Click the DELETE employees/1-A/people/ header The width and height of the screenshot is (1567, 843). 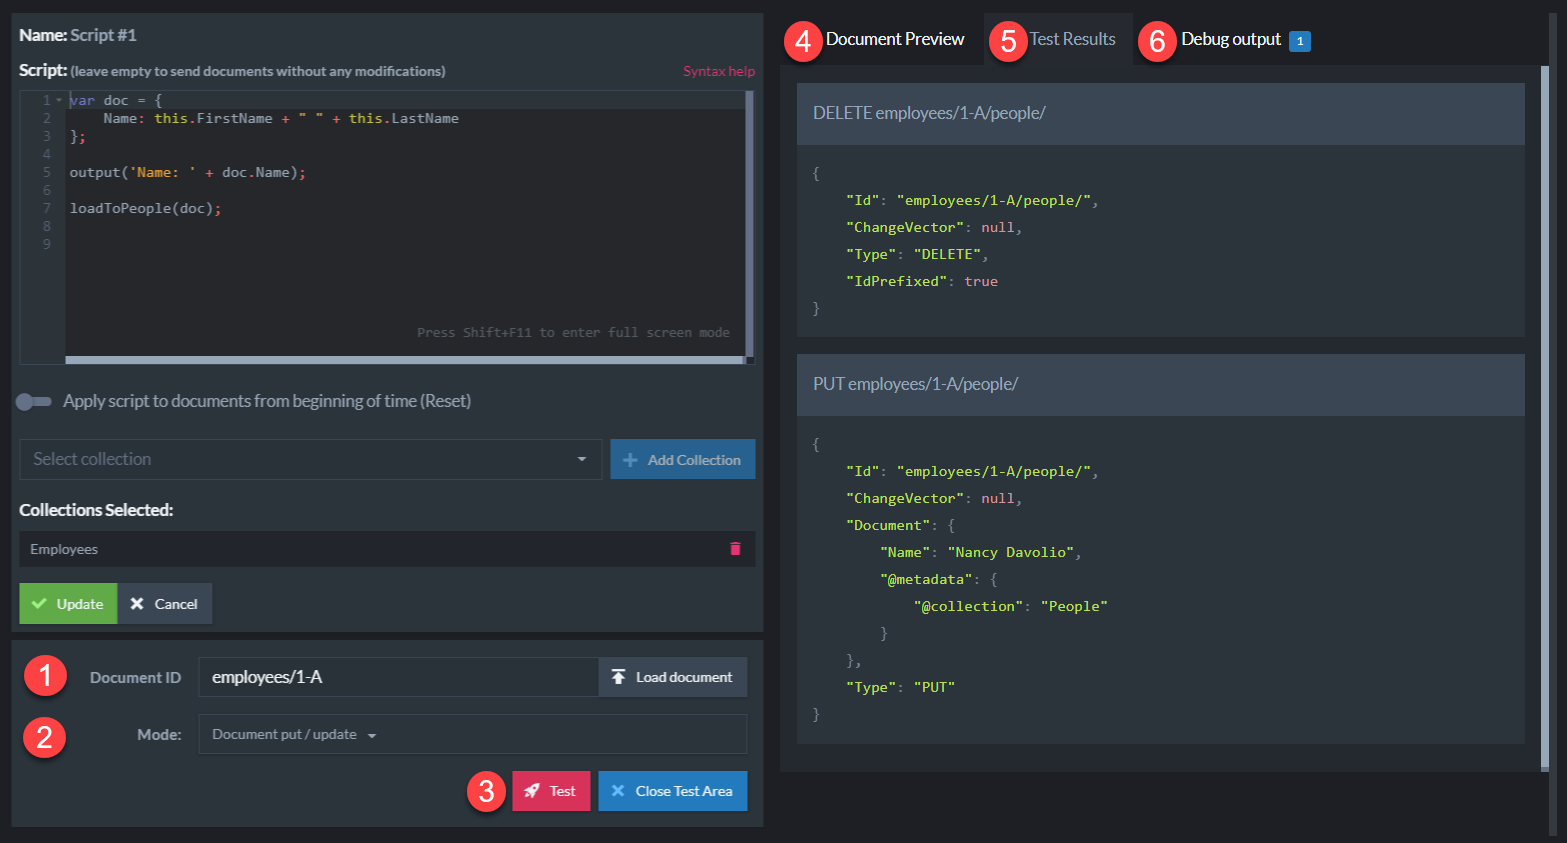point(1161,113)
